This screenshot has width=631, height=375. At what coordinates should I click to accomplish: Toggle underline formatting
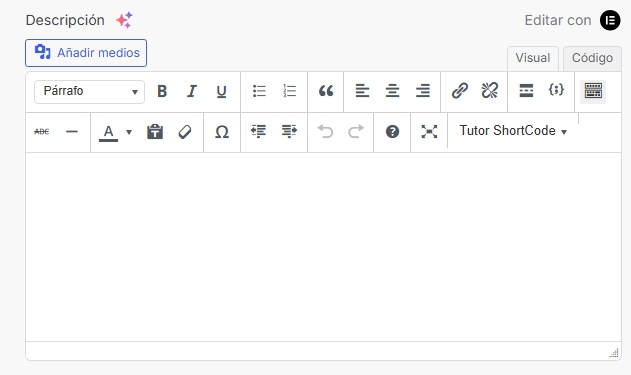tap(221, 91)
